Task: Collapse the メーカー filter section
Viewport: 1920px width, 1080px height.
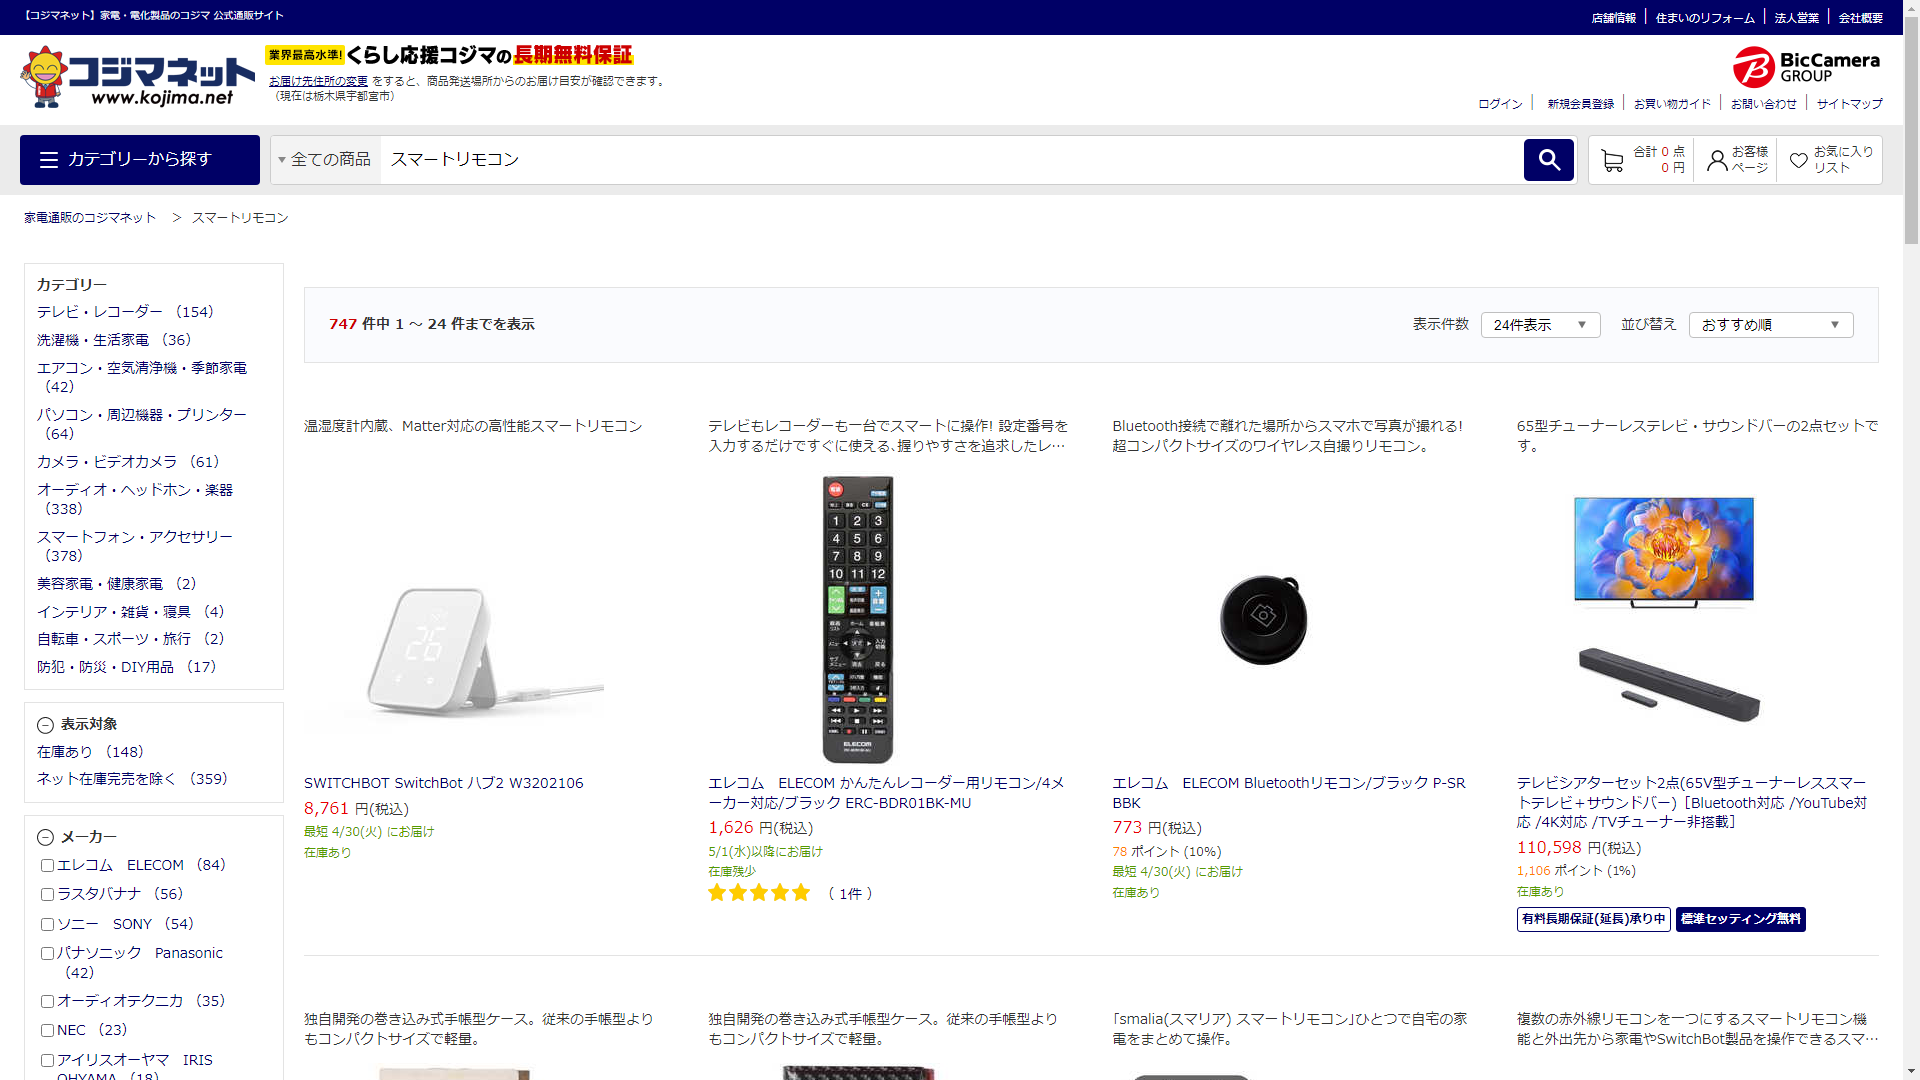Action: [x=45, y=838]
